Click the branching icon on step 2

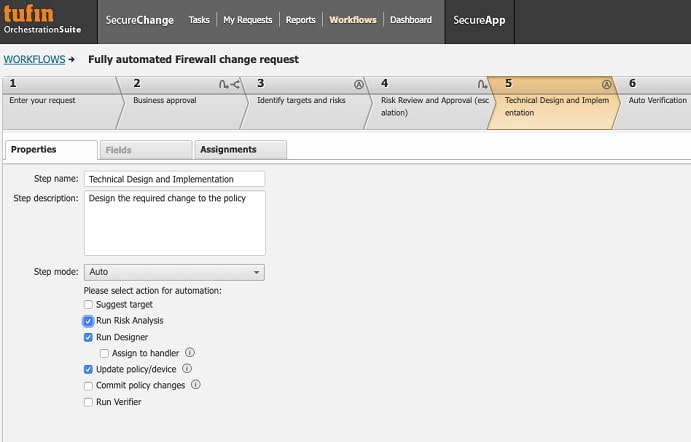235,84
